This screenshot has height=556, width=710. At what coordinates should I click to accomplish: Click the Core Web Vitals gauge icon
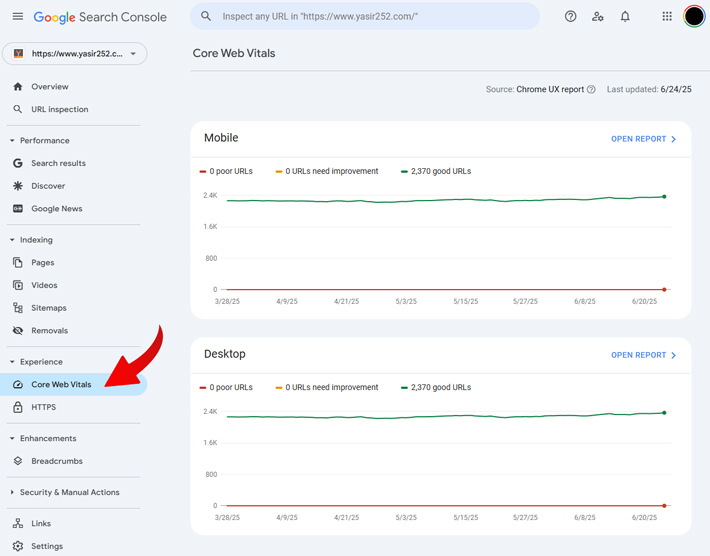tap(18, 384)
